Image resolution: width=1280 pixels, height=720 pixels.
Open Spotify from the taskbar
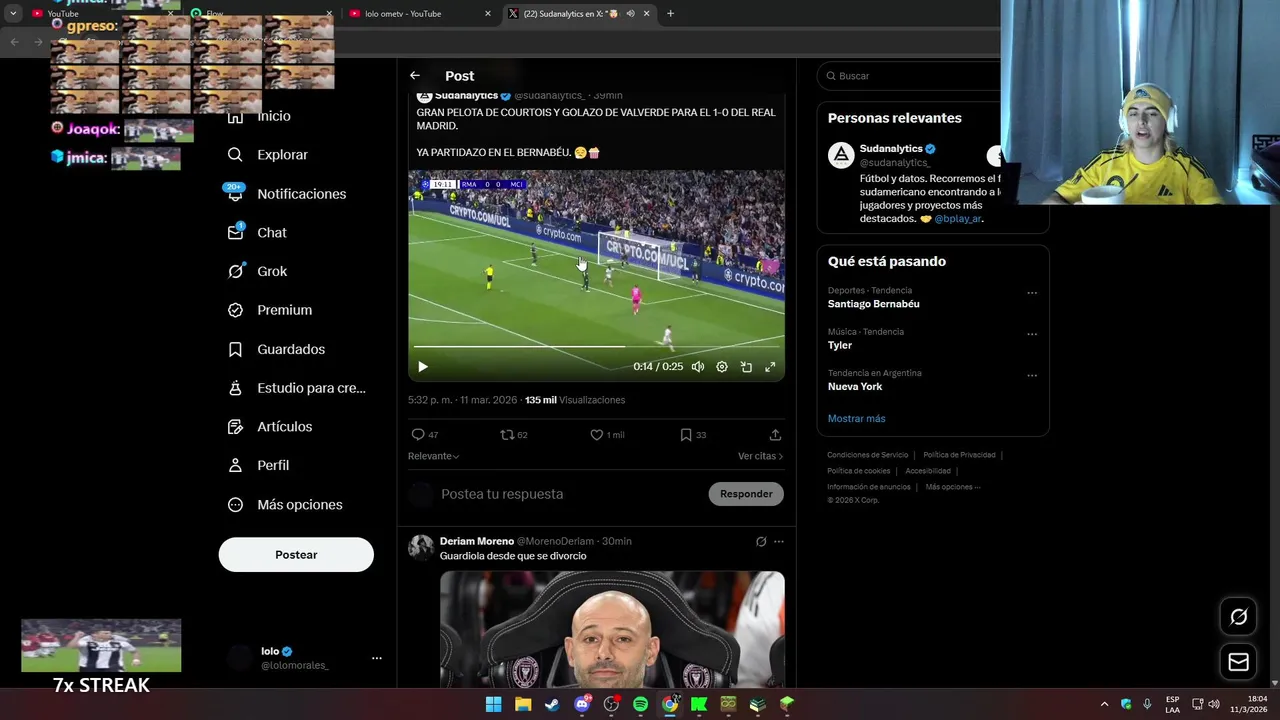[640, 704]
